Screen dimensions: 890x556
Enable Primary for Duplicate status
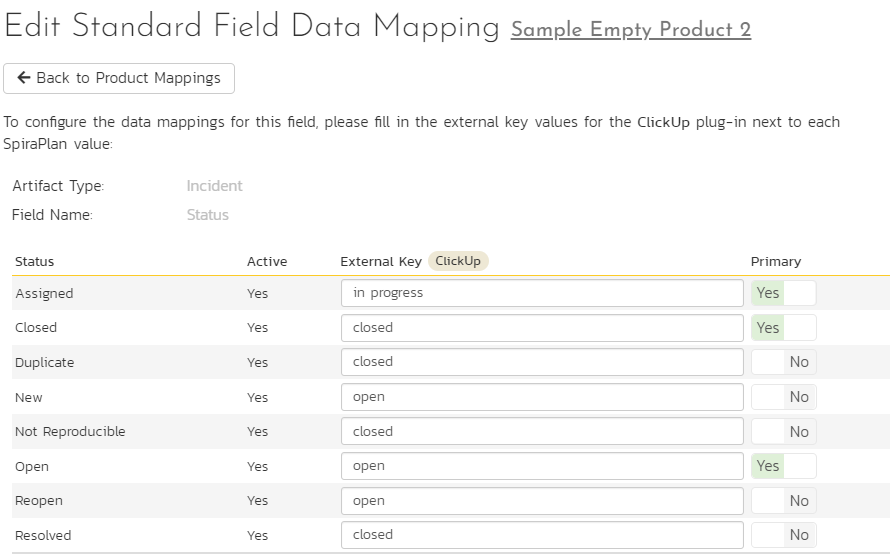783,362
